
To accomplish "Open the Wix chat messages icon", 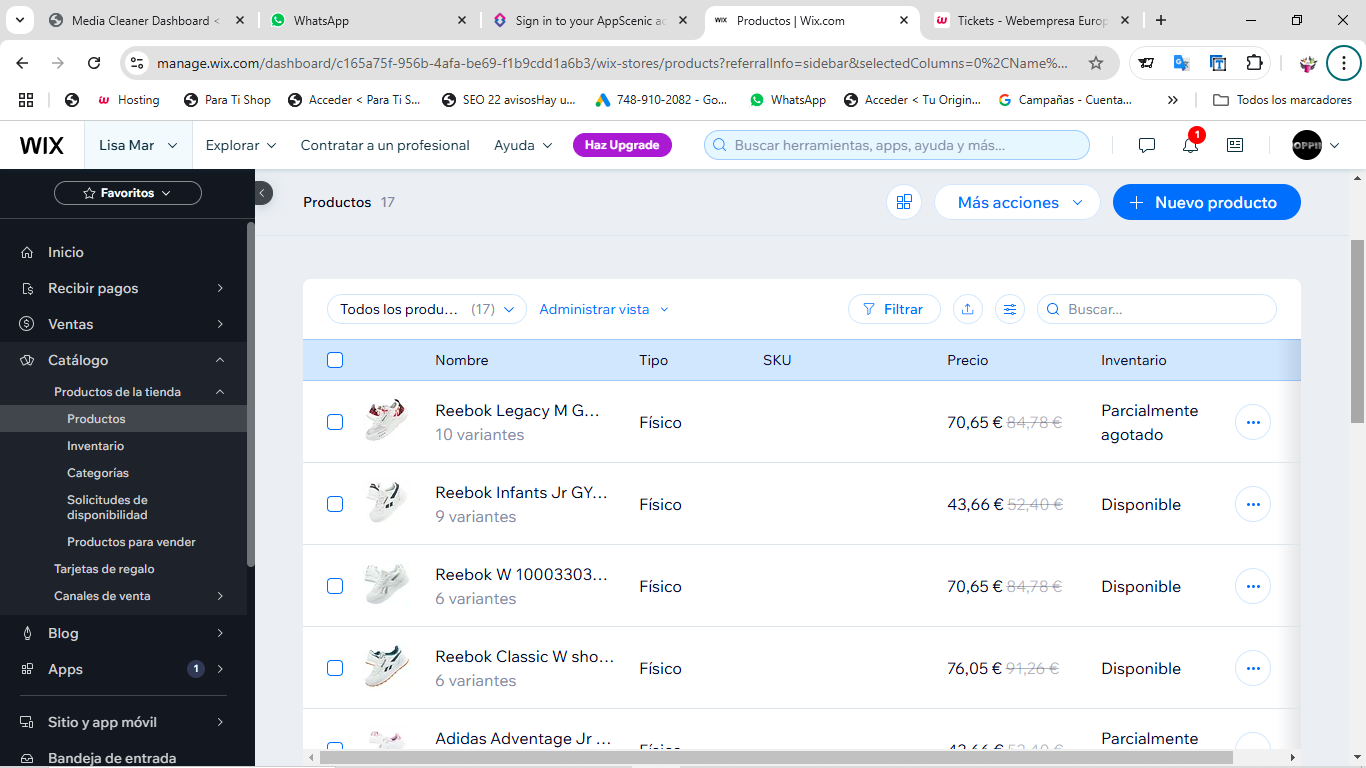I will click(1147, 145).
